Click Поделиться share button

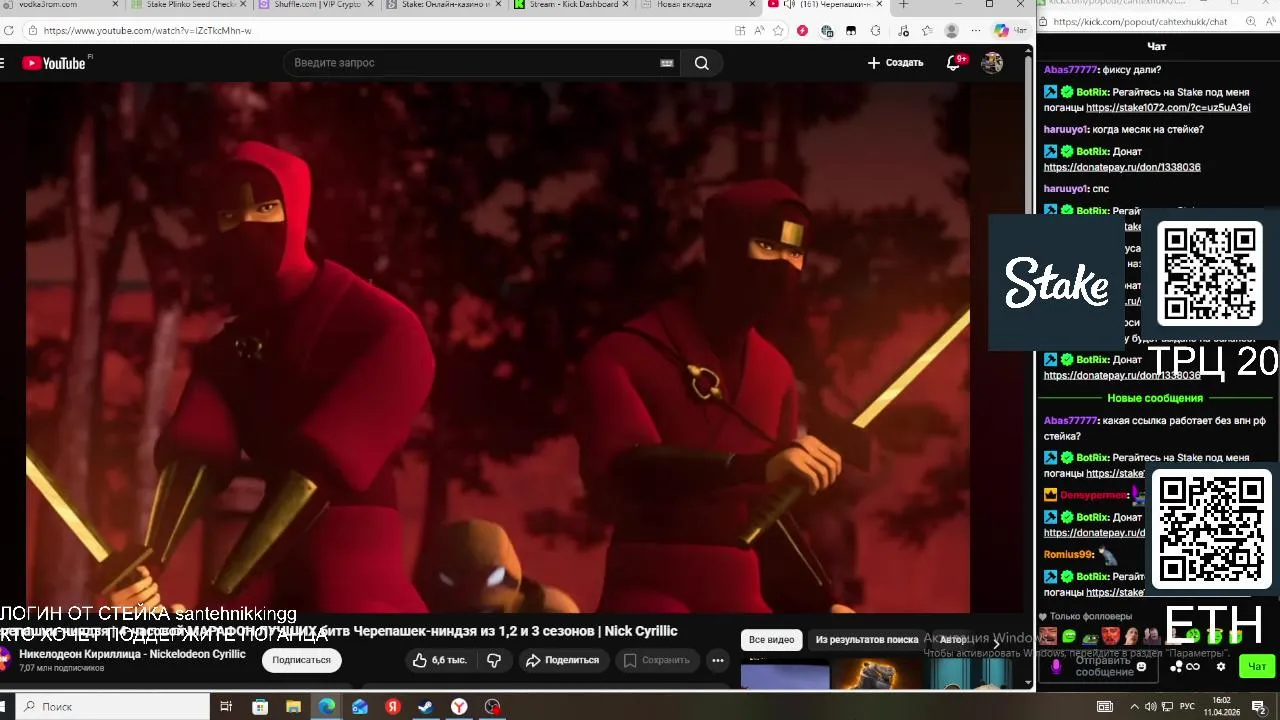click(x=563, y=660)
